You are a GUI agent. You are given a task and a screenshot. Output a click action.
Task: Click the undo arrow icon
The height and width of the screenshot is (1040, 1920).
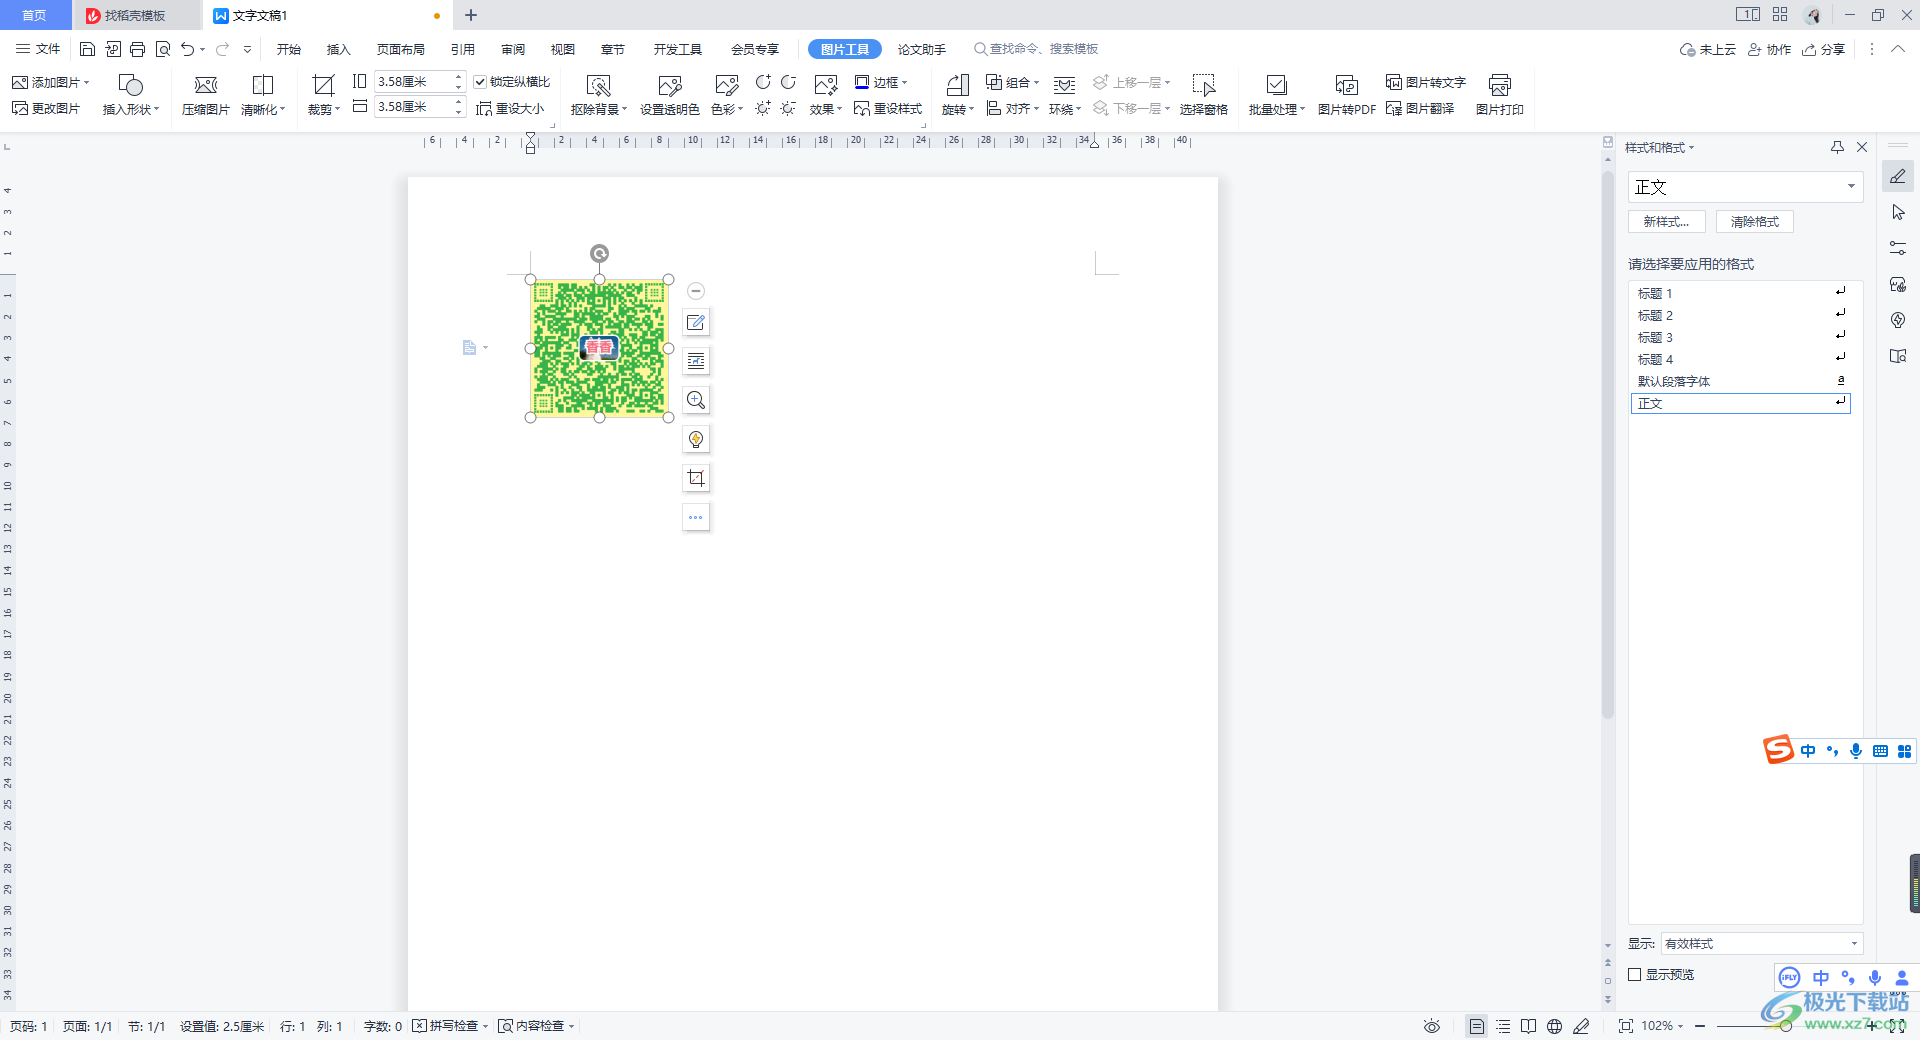187,49
